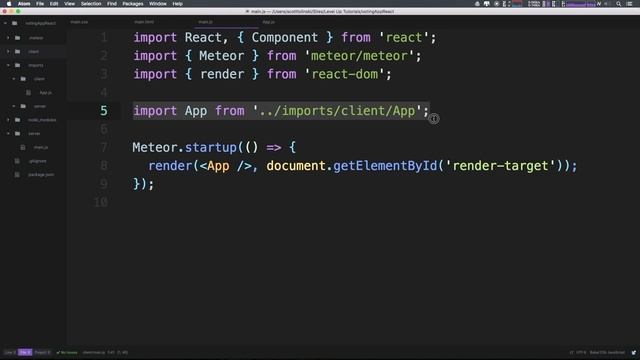This screenshot has height=360, width=640.
Task: Click the .gitignore file icon
Action: (17, 161)
